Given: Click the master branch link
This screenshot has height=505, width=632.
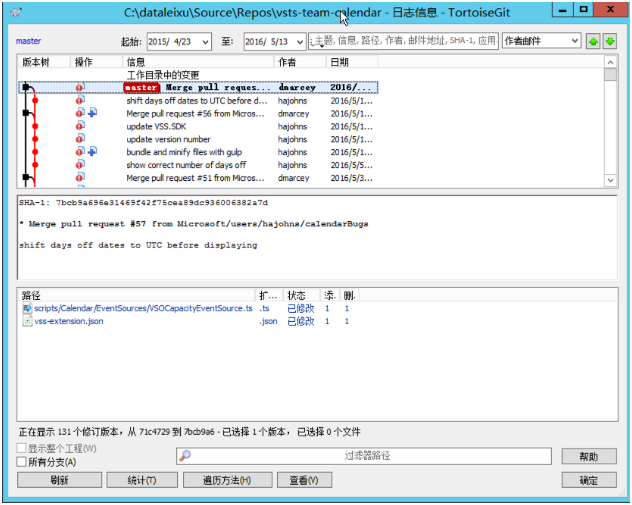Looking at the screenshot, I should (x=28, y=41).
